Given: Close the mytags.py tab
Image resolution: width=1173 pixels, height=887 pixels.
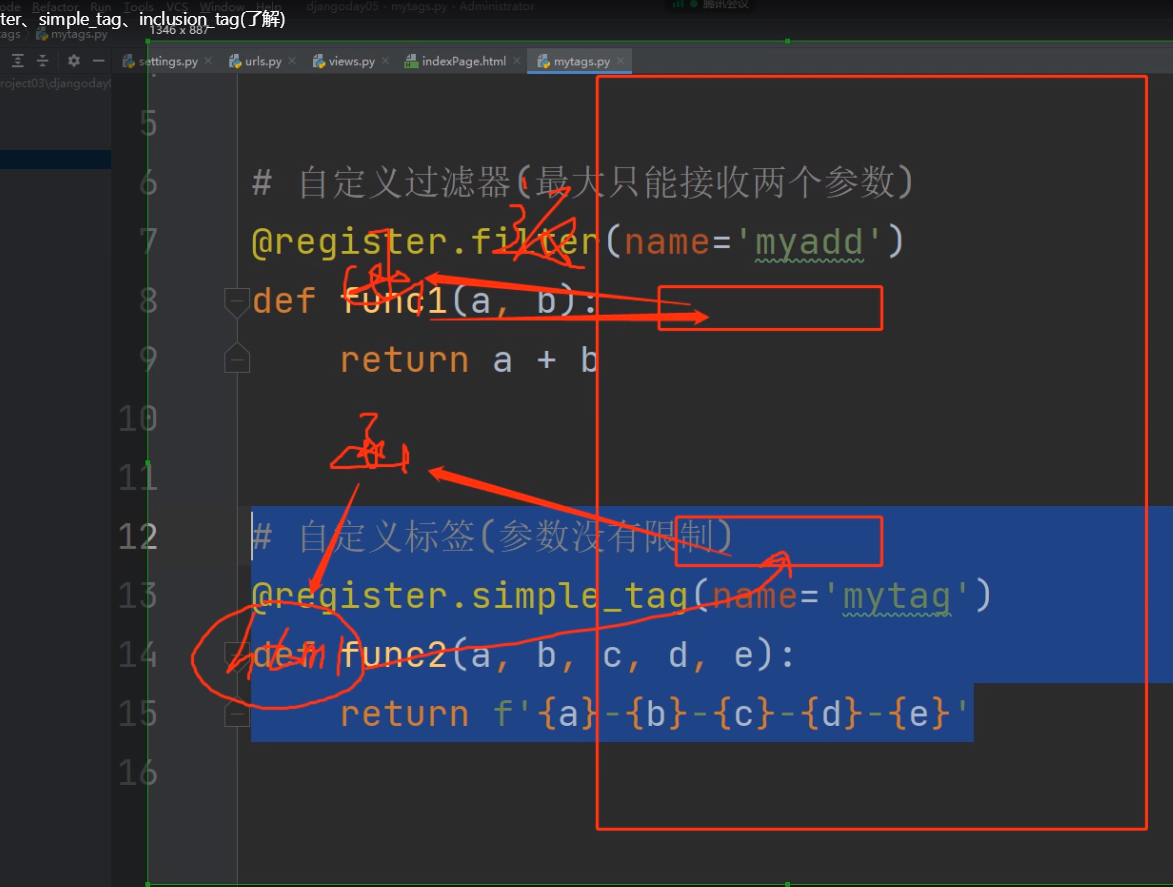Looking at the screenshot, I should pyautogui.click(x=620, y=61).
